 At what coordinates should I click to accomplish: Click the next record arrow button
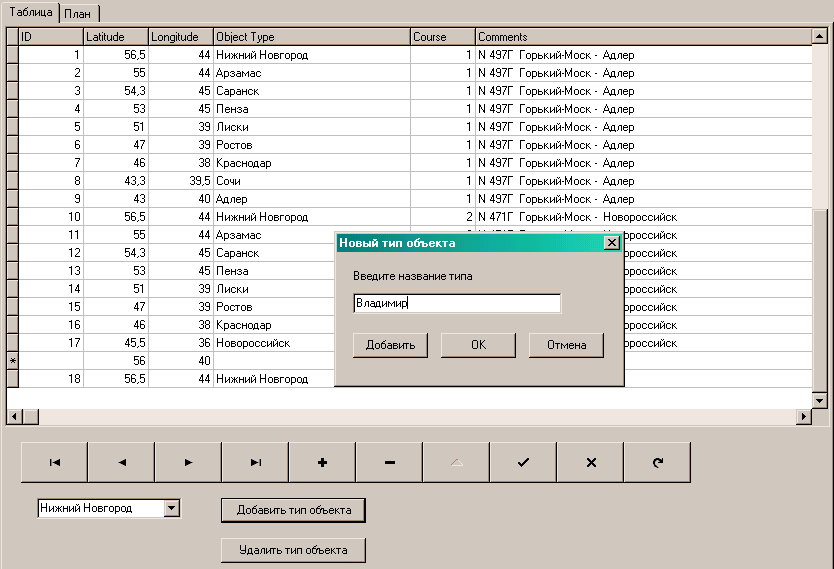coord(188,462)
